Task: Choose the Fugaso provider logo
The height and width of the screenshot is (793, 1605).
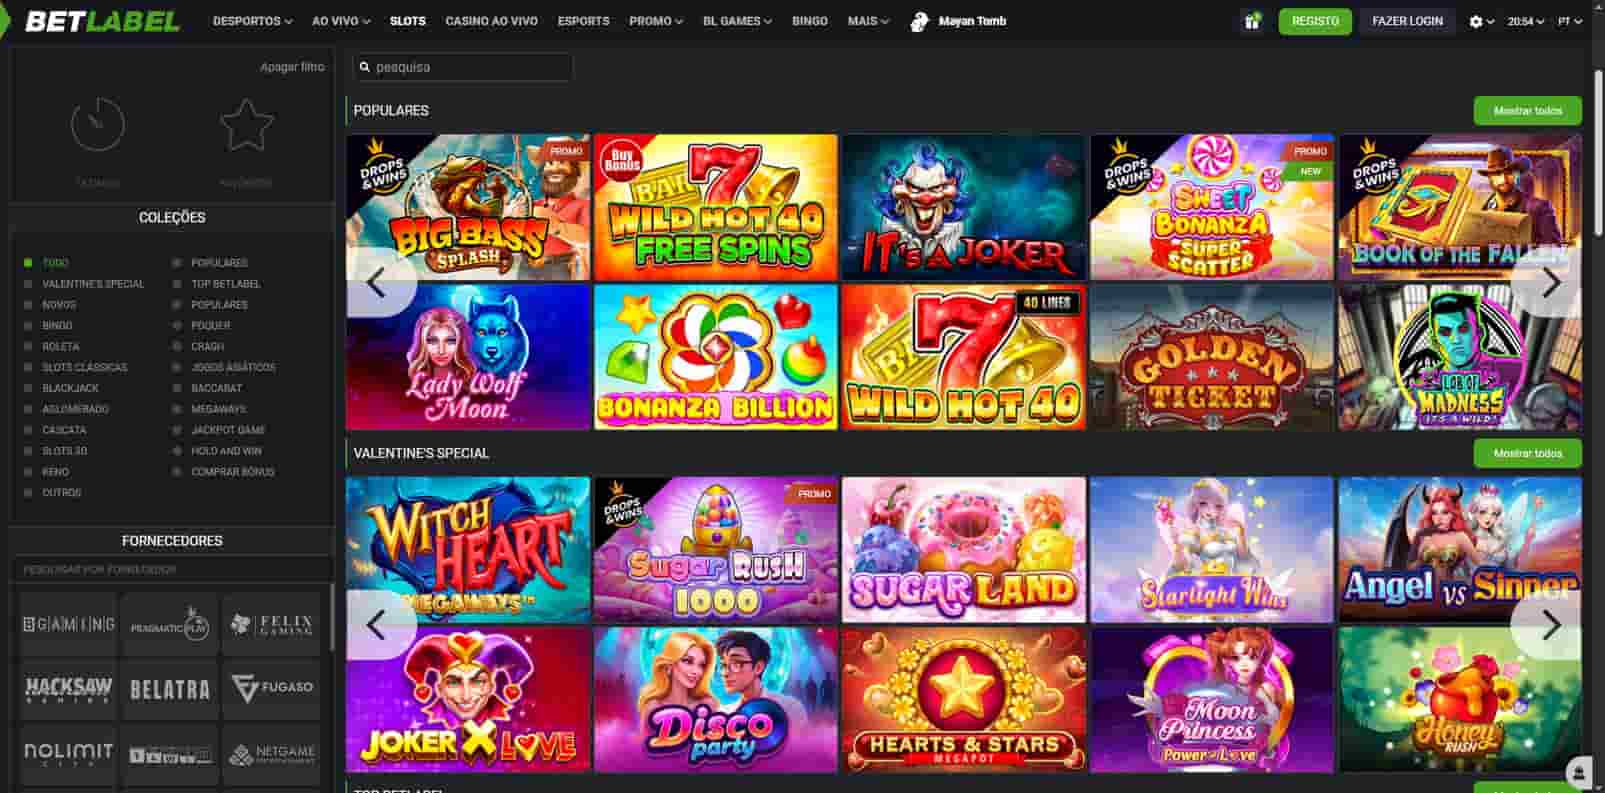Action: (272, 688)
